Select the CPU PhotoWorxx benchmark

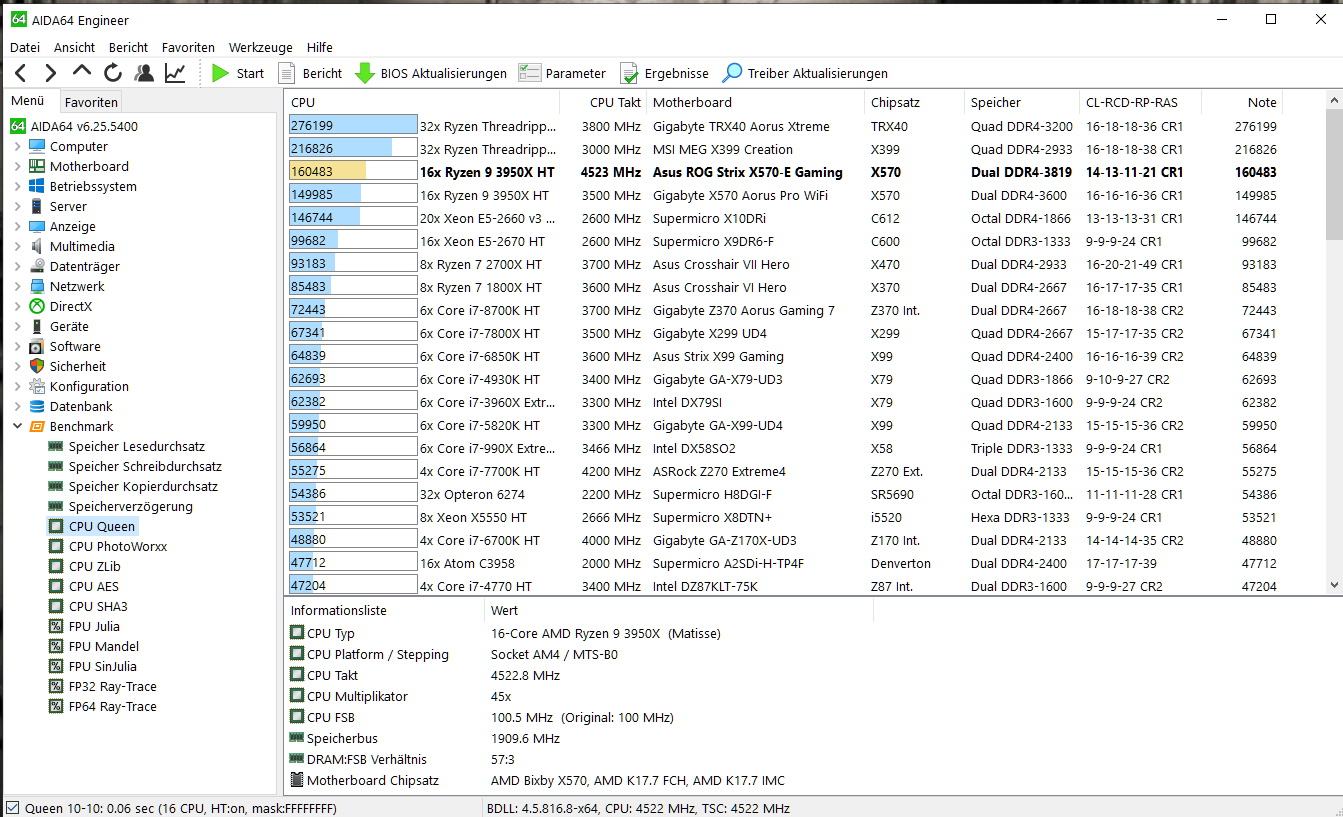[108, 546]
